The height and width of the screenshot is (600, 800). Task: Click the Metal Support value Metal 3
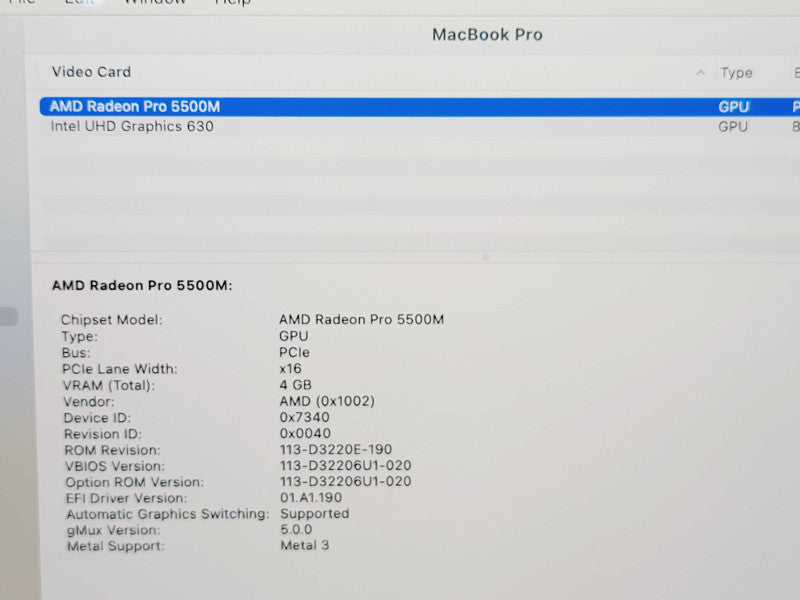(305, 545)
